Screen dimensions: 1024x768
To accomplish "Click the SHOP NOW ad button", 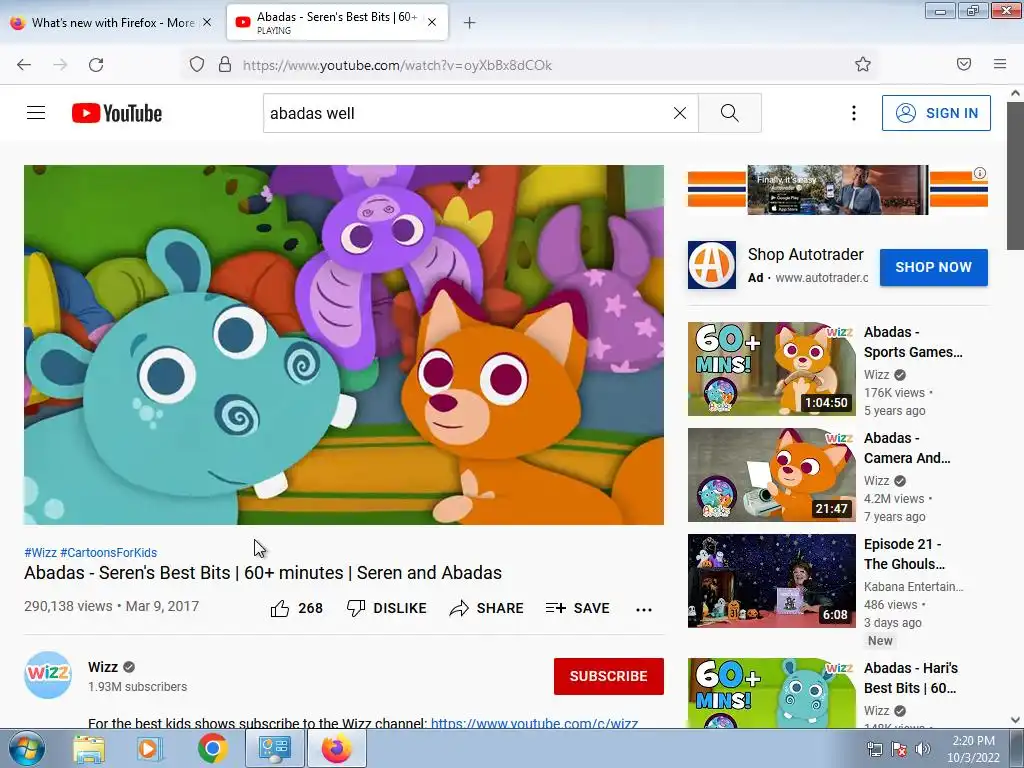I will 933,267.
